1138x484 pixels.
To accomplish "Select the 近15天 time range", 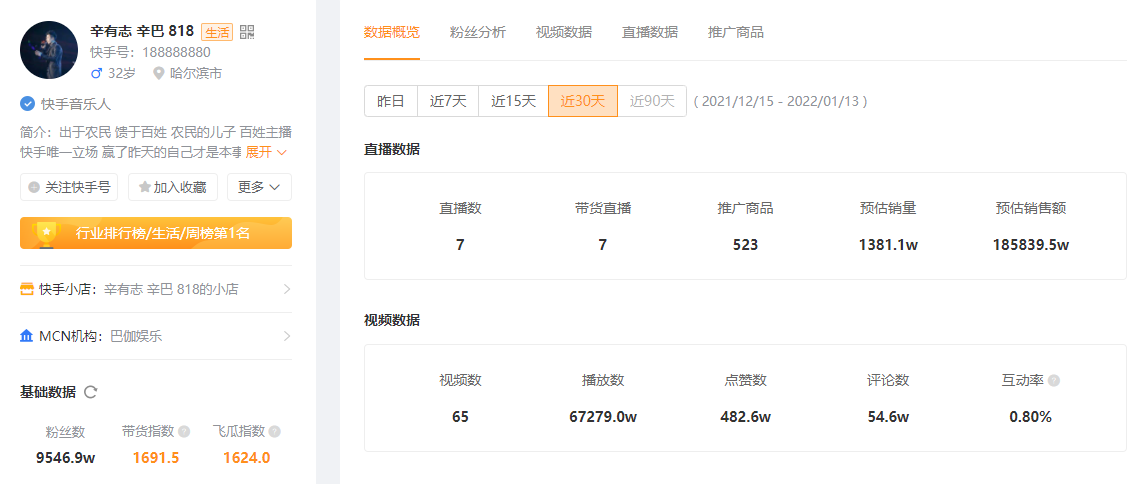I will [514, 101].
